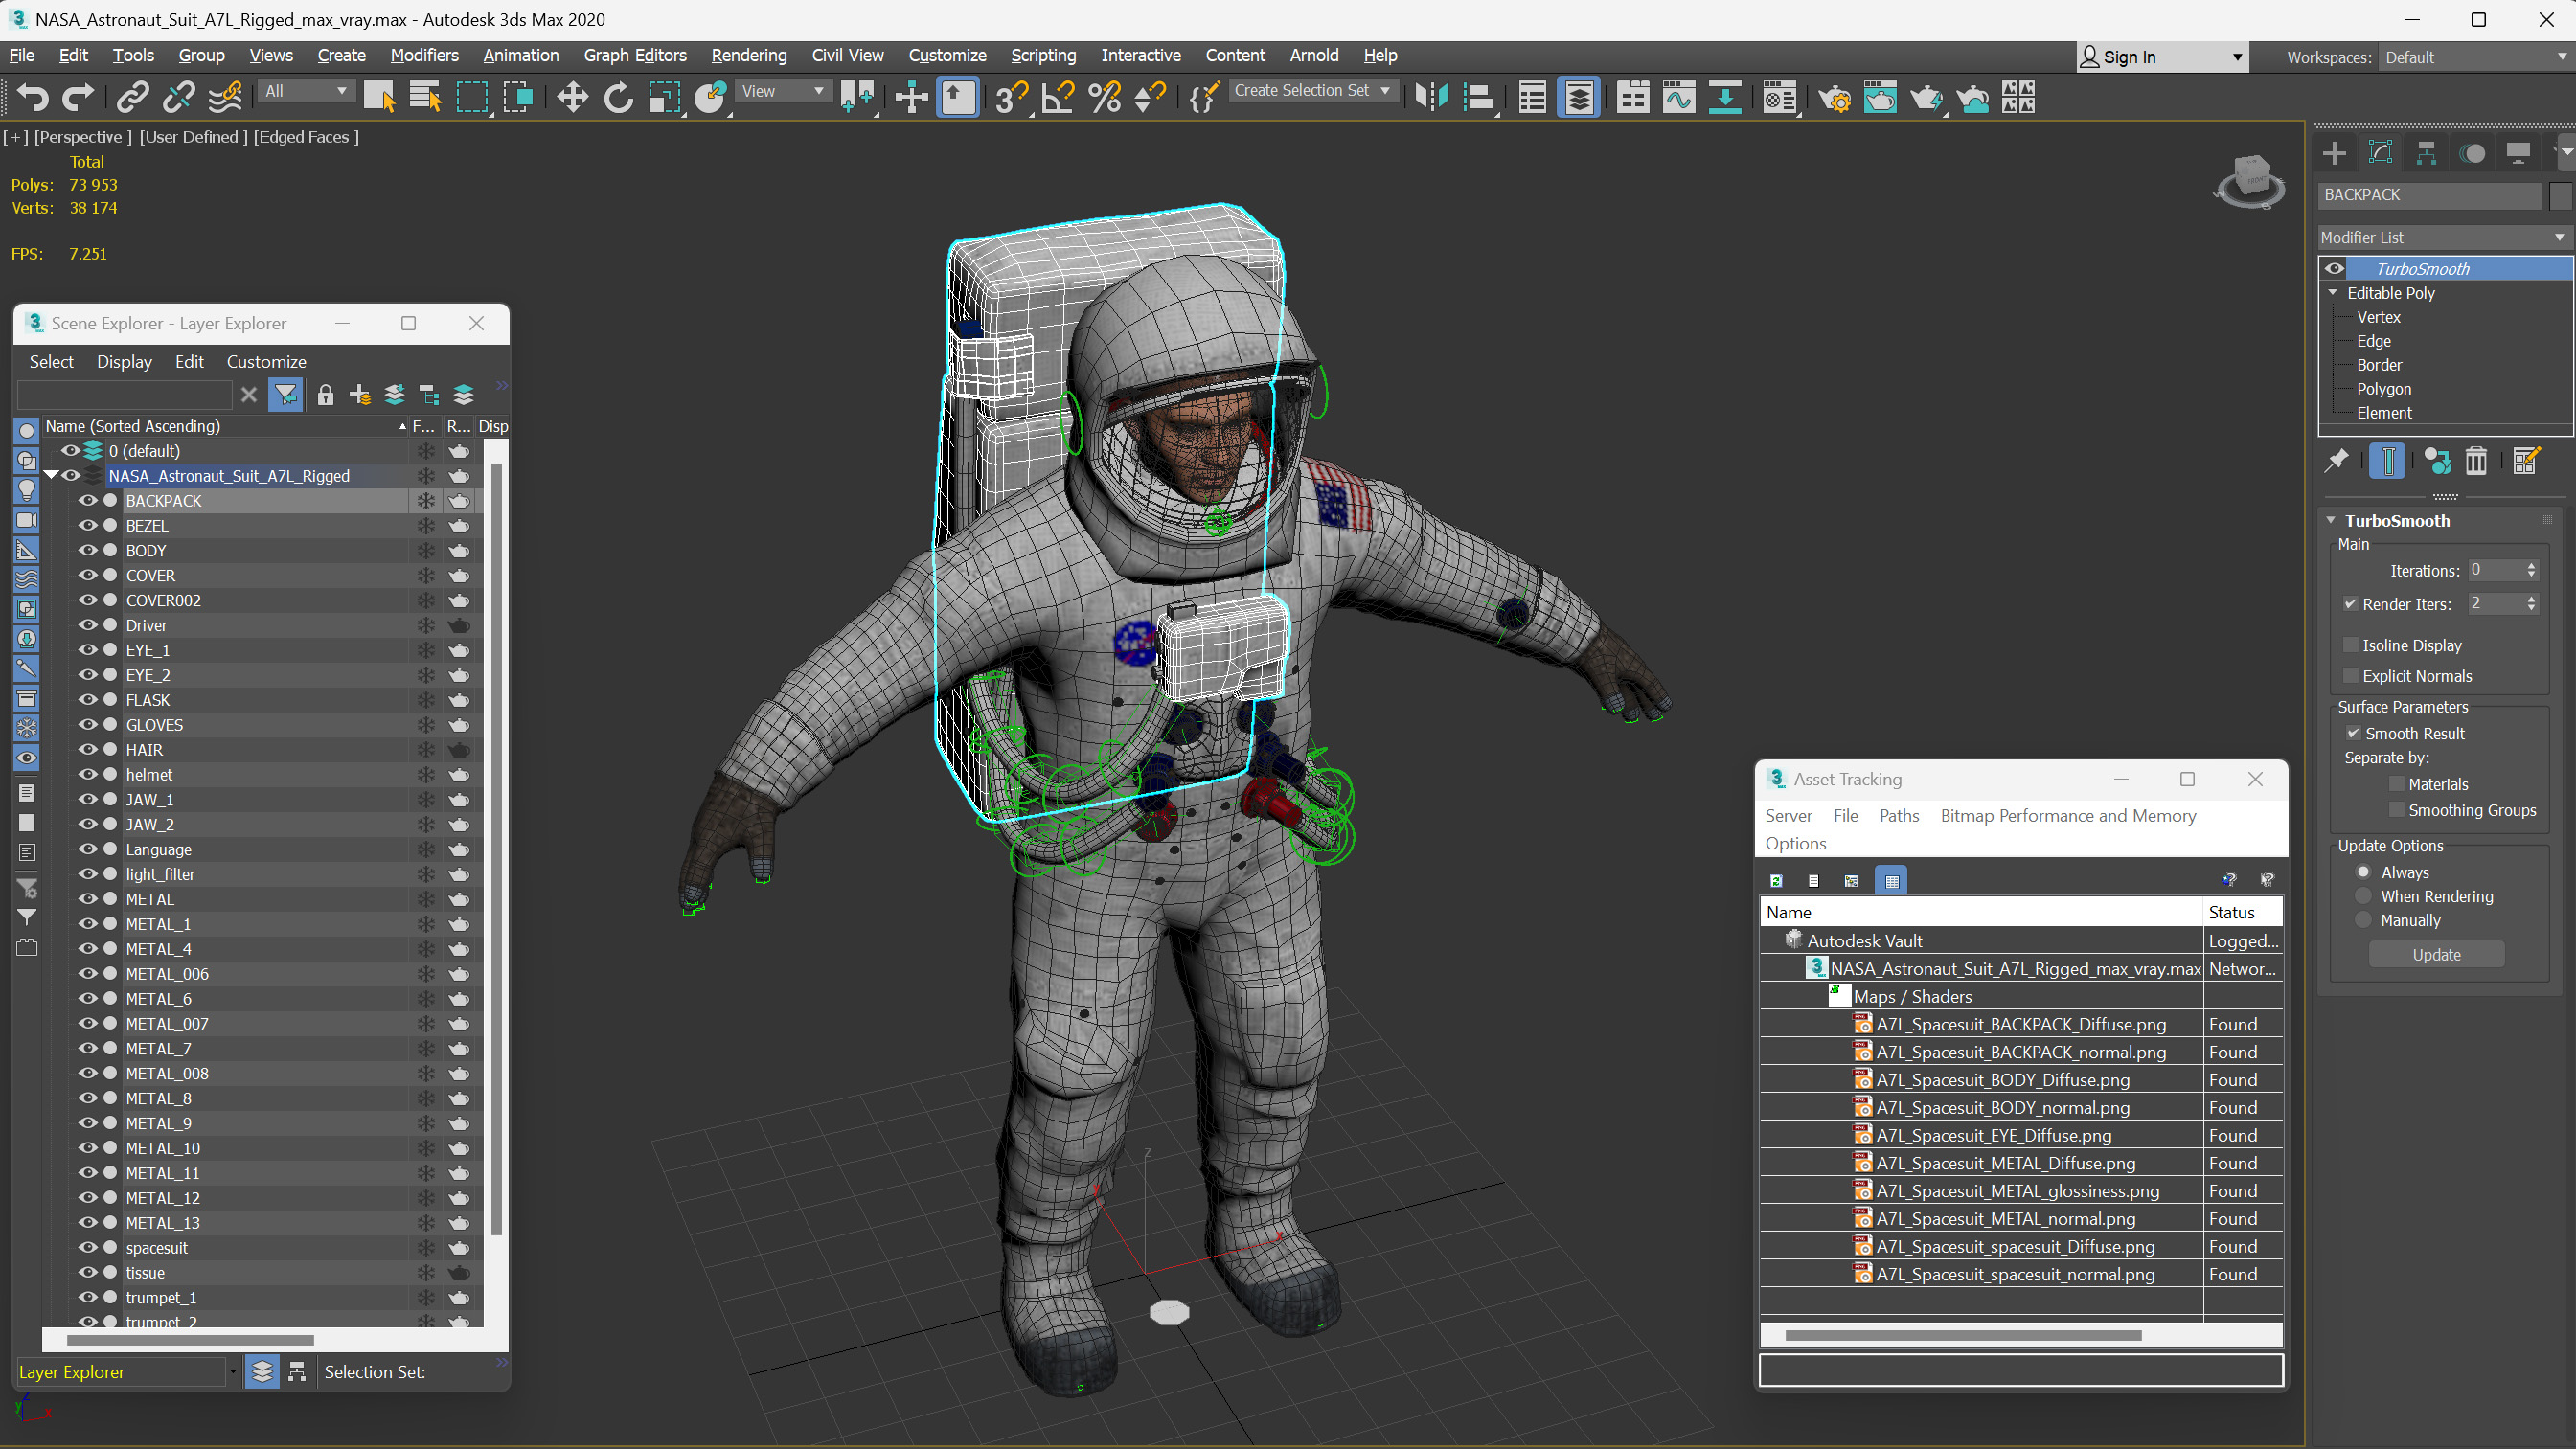The width and height of the screenshot is (2576, 1449).
Task: Enable Separate by Smoothing Groups checkbox
Action: pos(2396,810)
